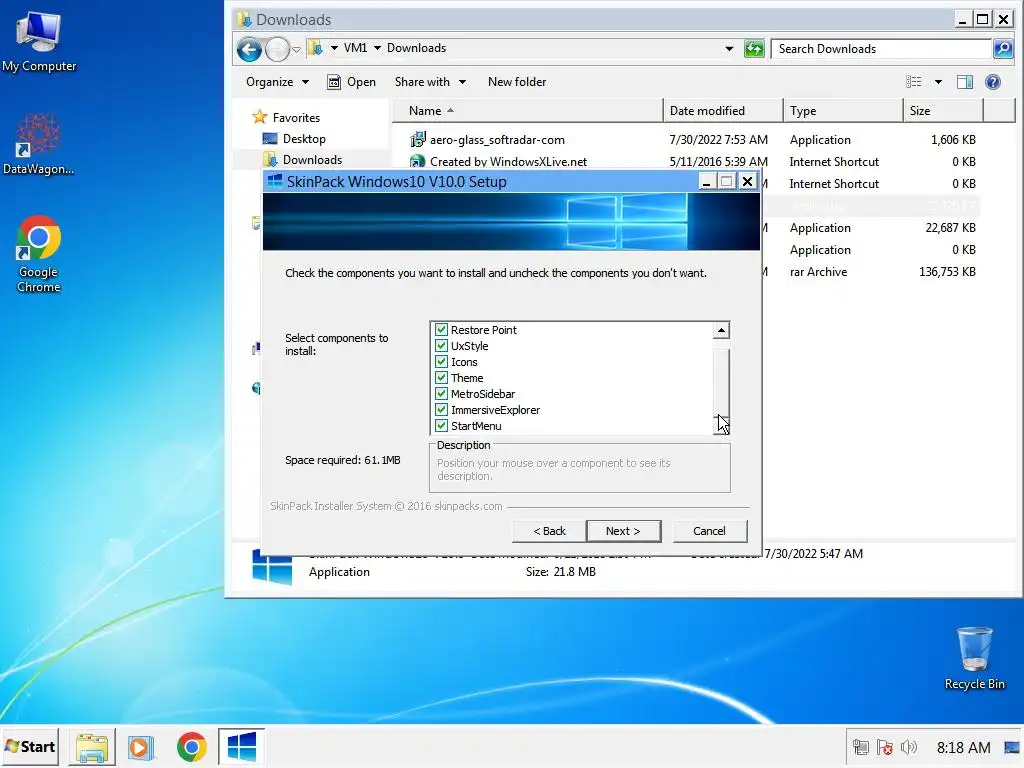
Task: Select SkinPack Setup taskbar button
Action: coord(242,746)
